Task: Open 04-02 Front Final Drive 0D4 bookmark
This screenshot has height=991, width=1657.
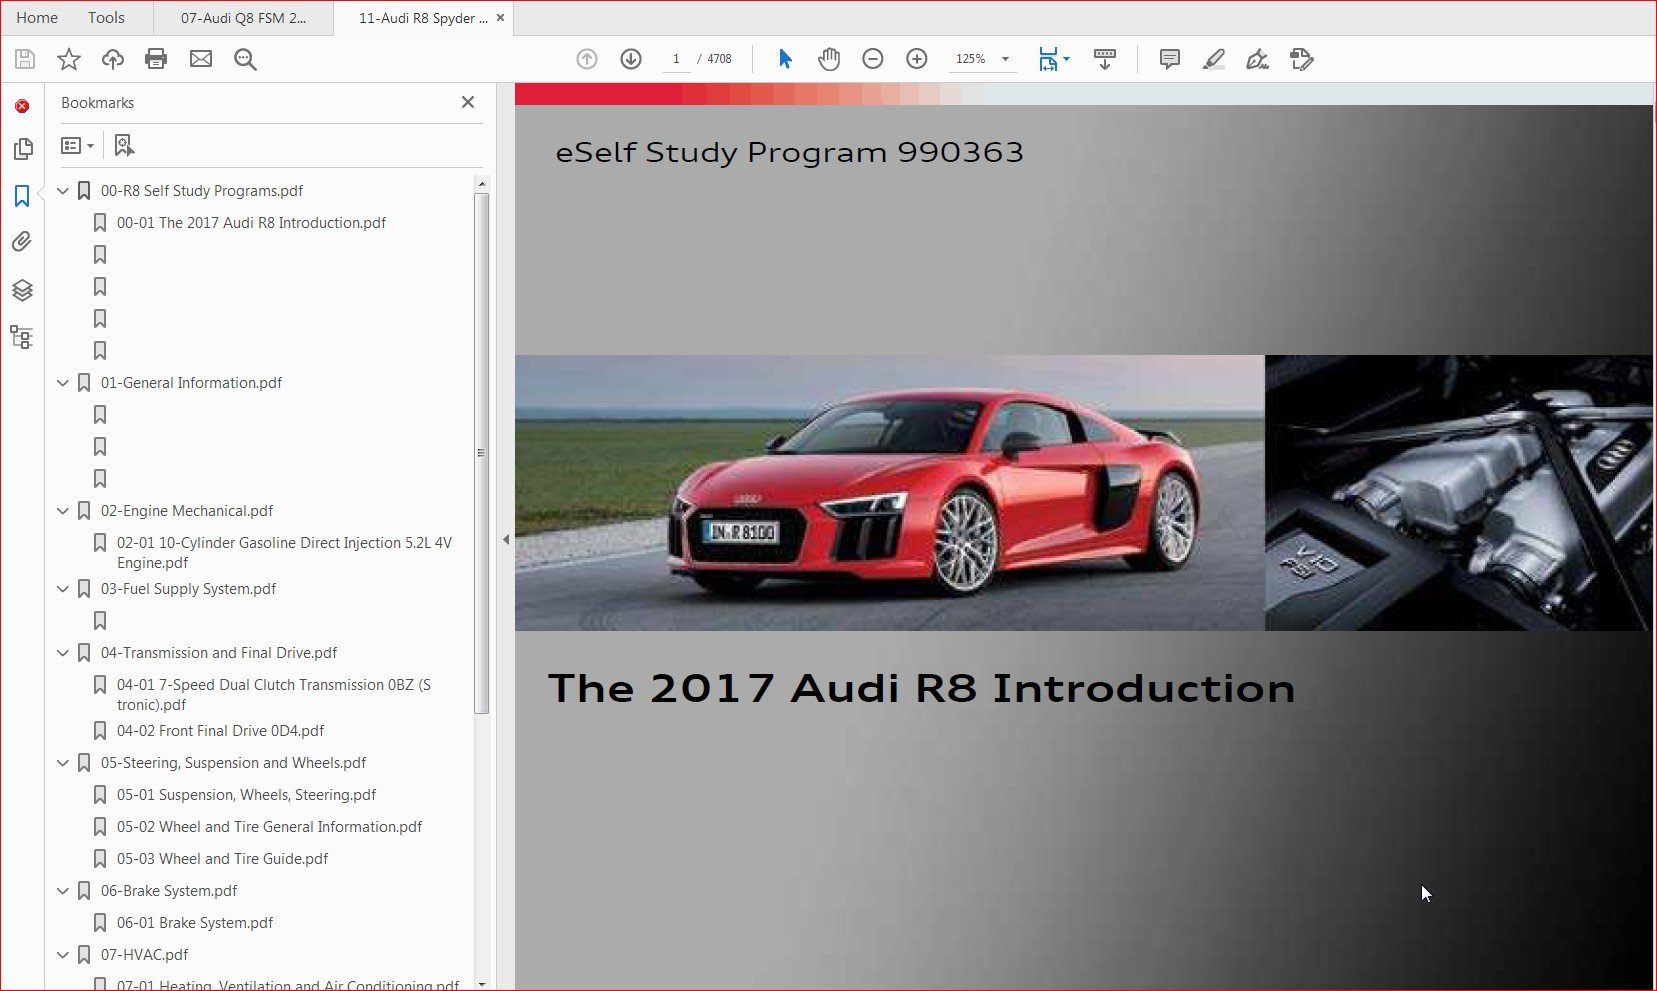Action: tap(220, 731)
